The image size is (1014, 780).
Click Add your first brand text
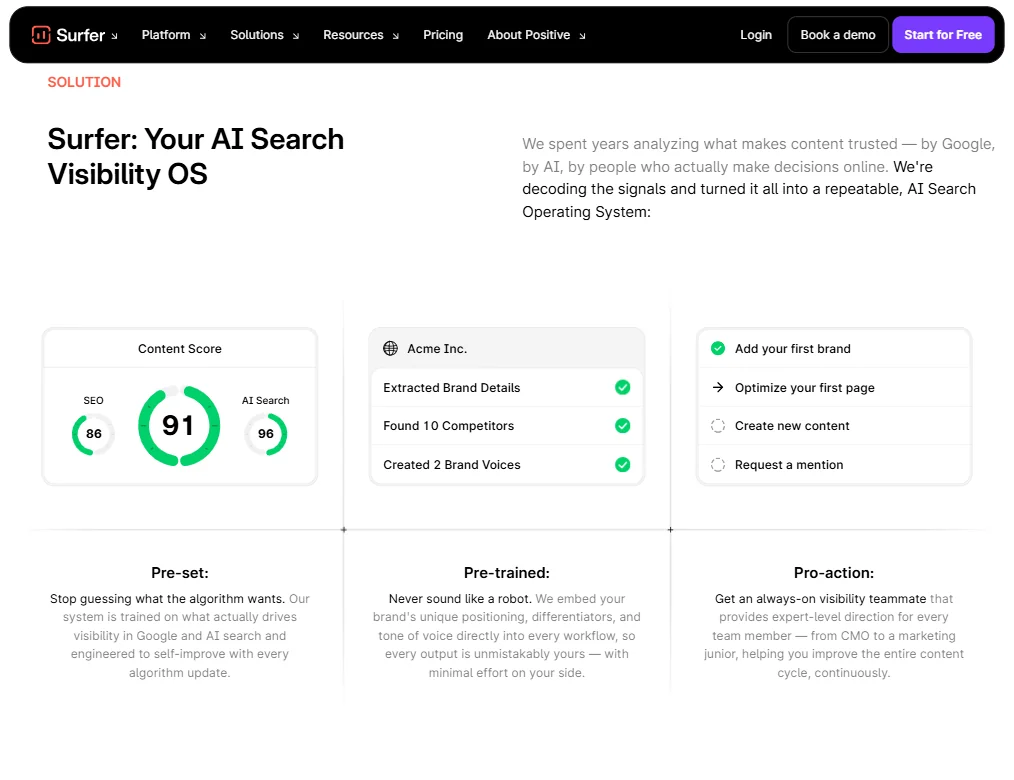792,349
